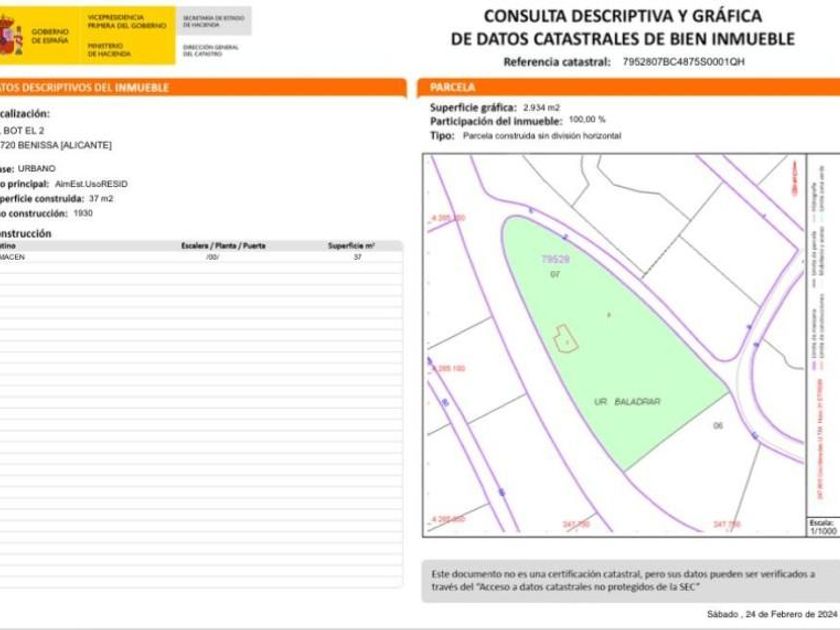
Task: Click the 'MACEN' cell in the construction table
Action: coord(12,257)
